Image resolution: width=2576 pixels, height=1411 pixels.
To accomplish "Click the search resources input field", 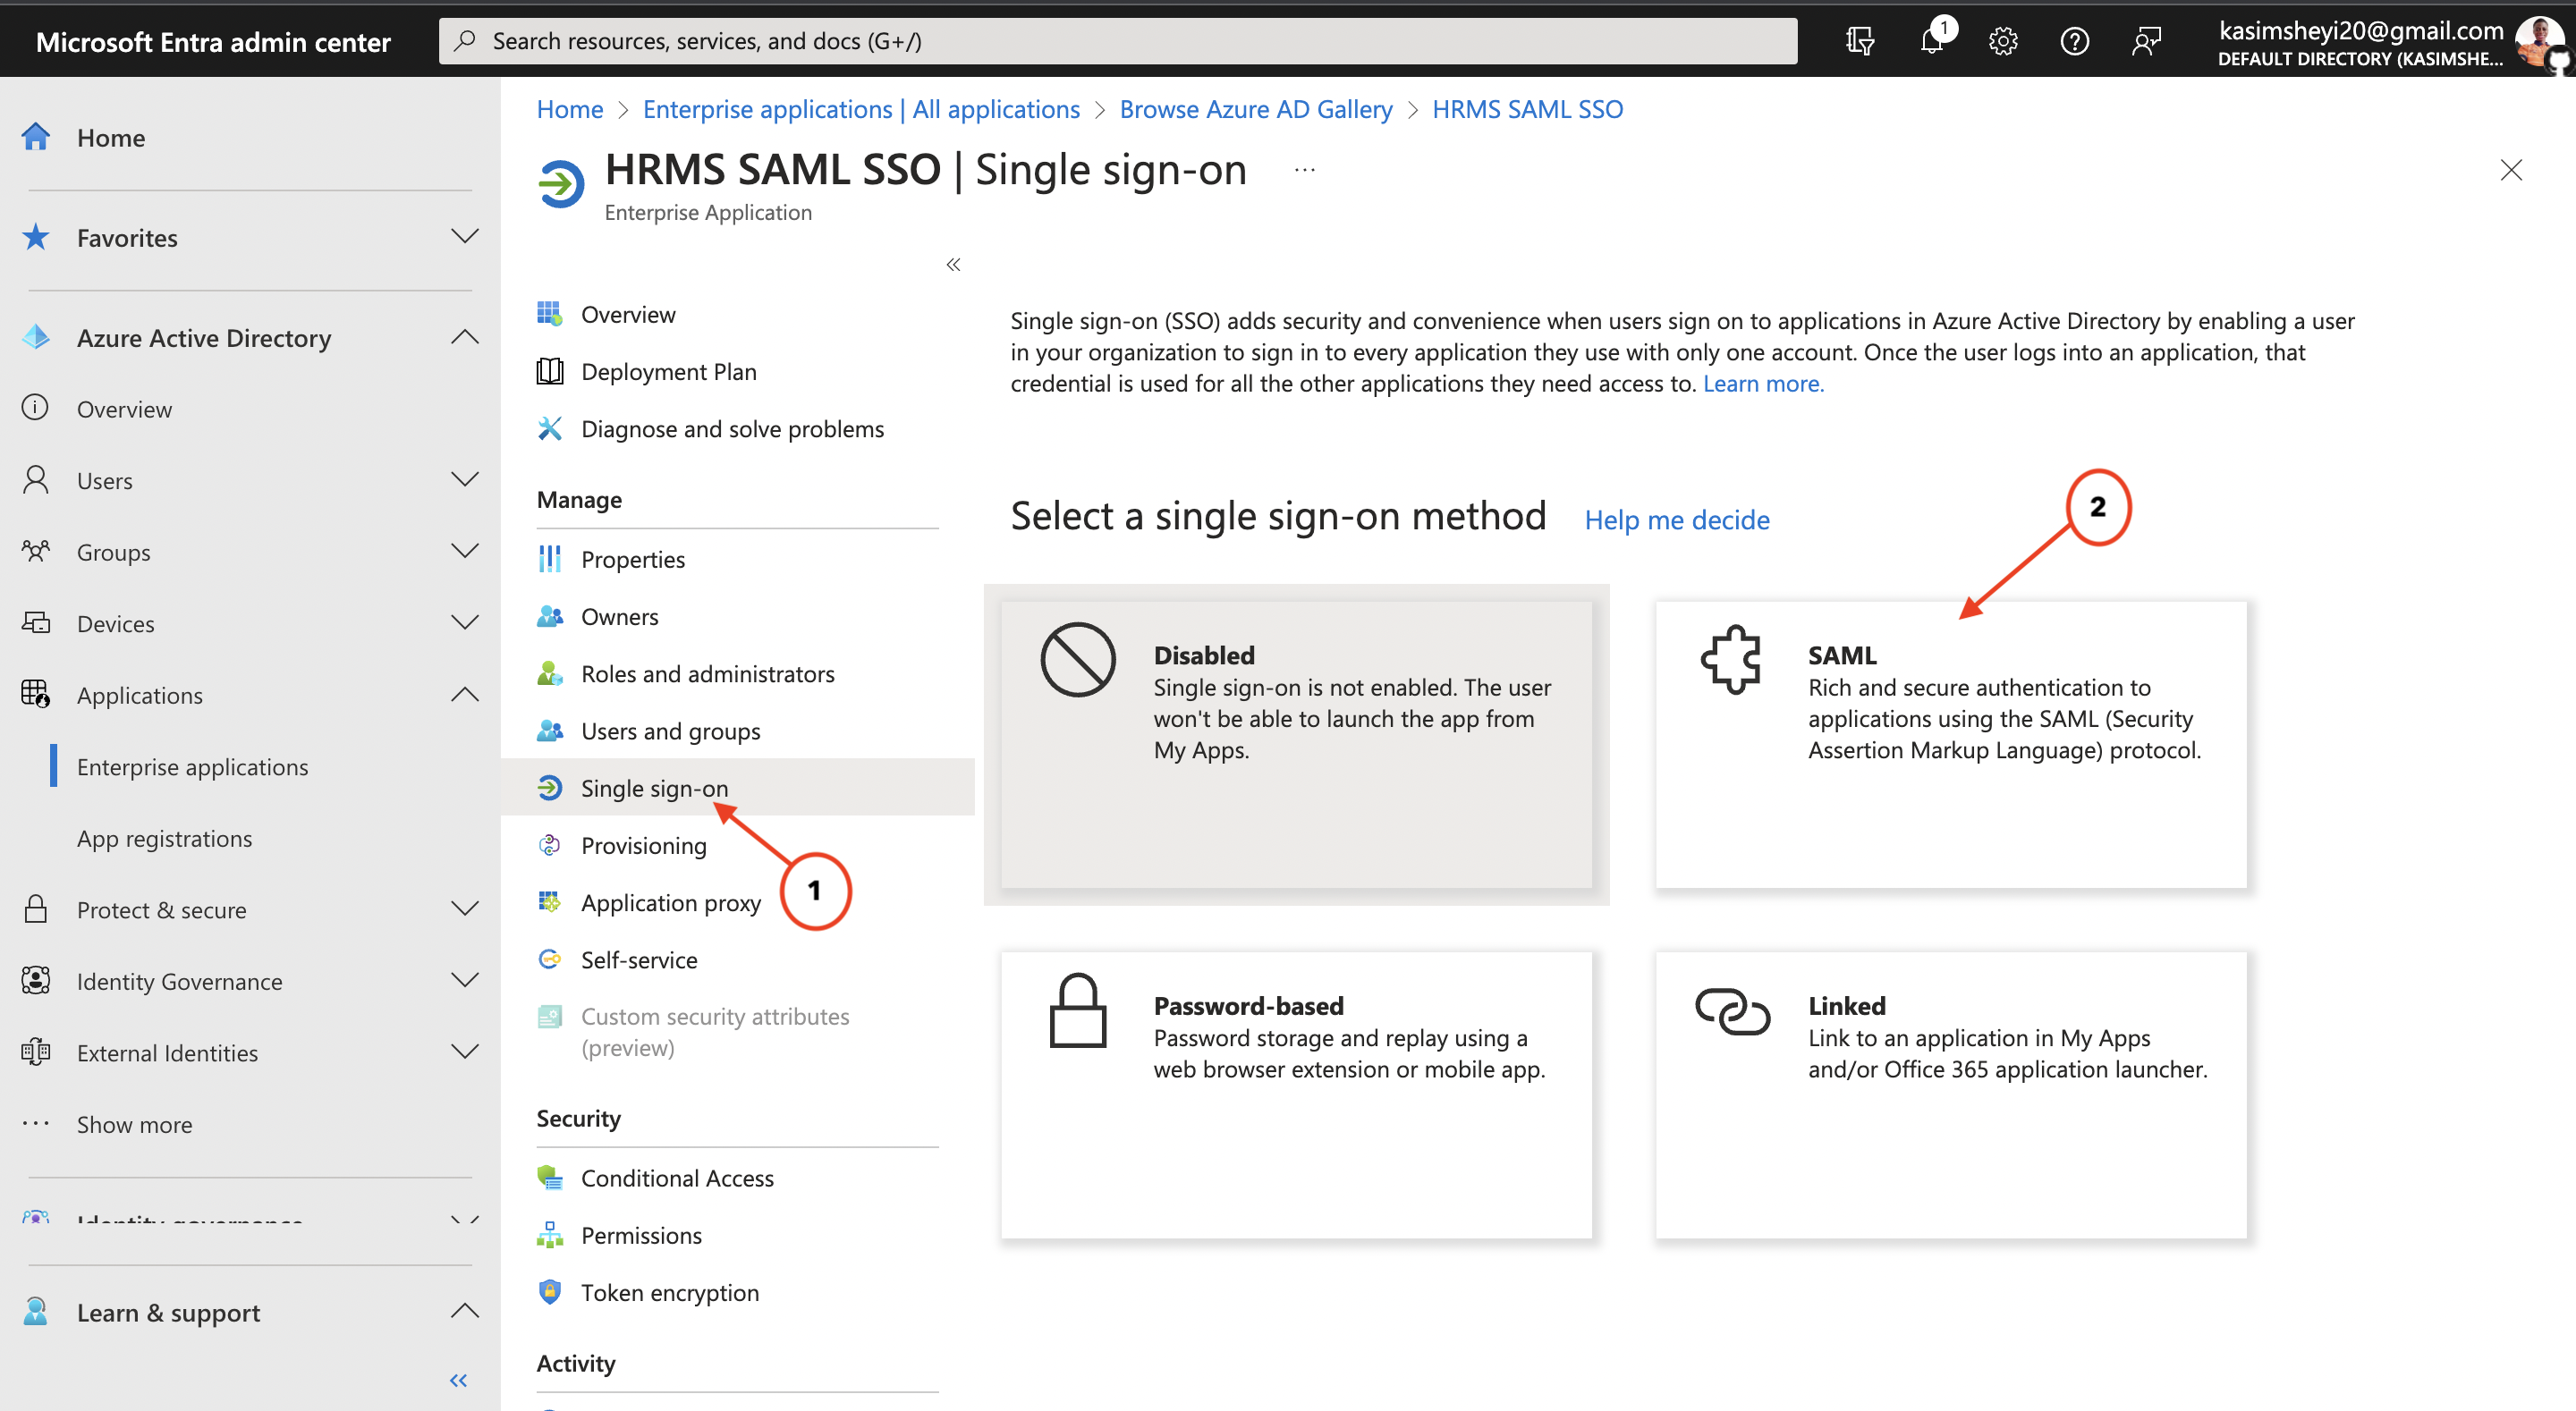I will (1117, 41).
